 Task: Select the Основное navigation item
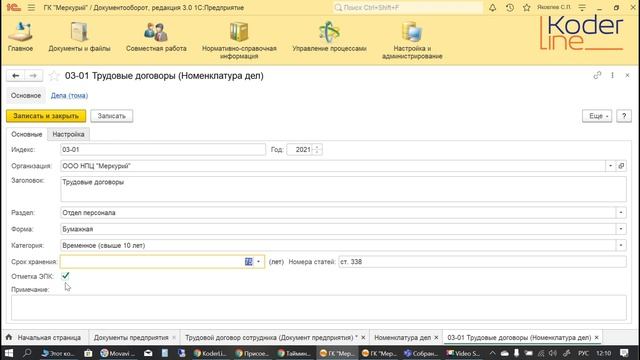pos(26,96)
